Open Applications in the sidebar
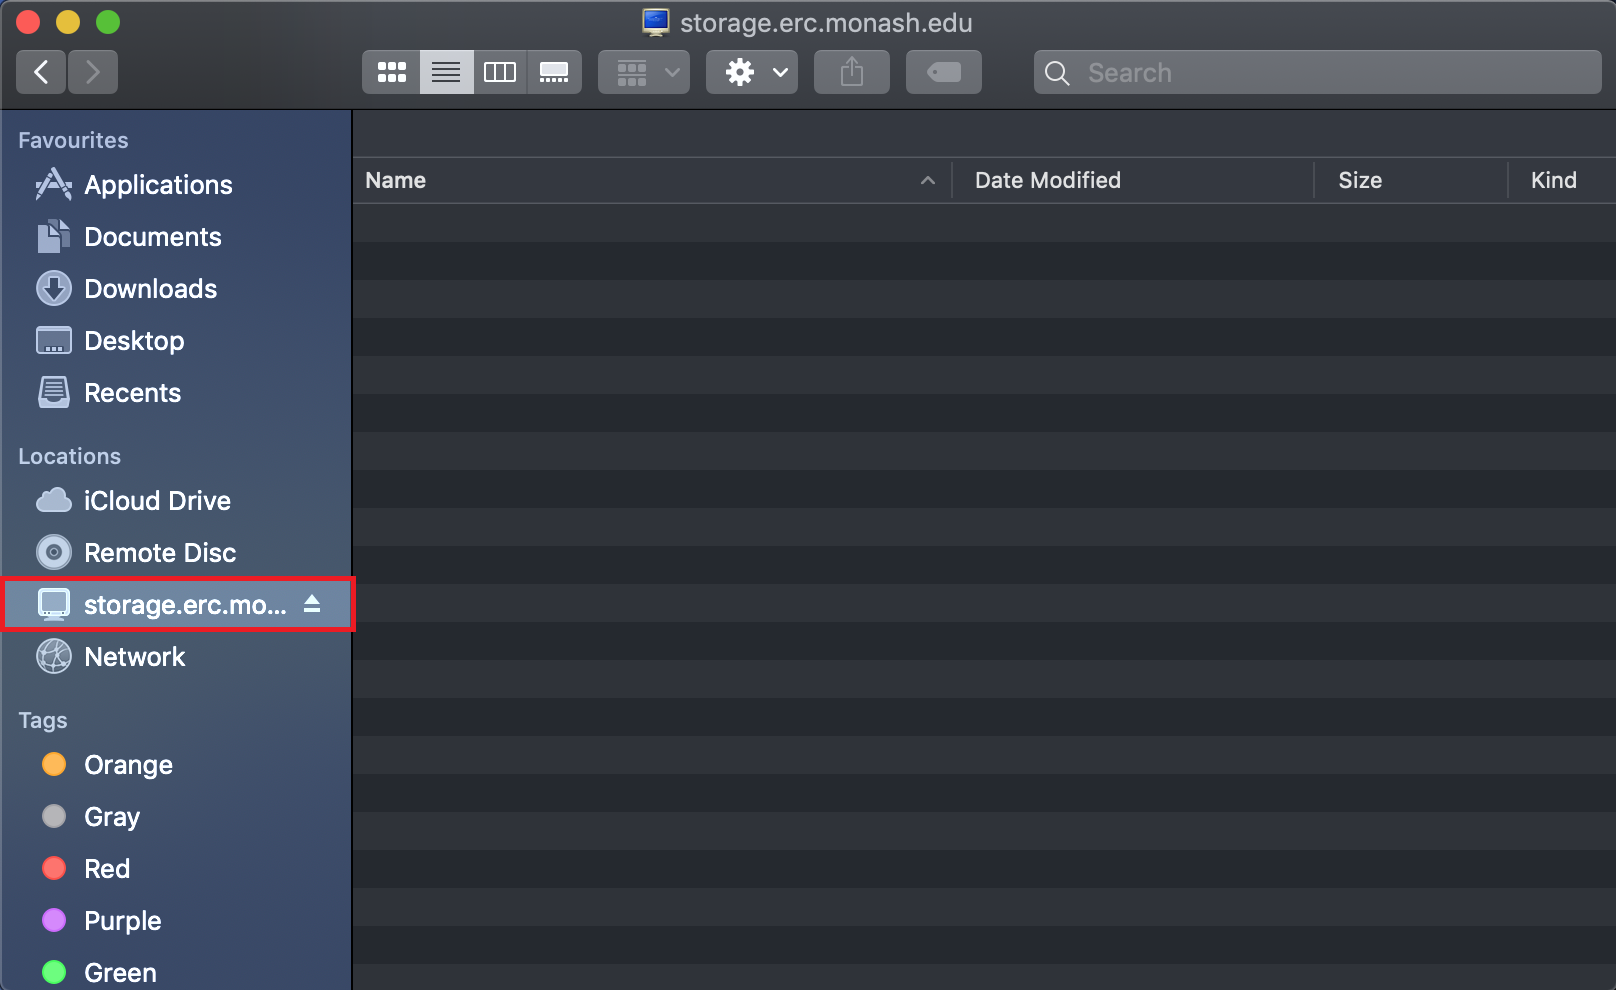Screen dimensions: 1616x990 pyautogui.click(x=158, y=185)
